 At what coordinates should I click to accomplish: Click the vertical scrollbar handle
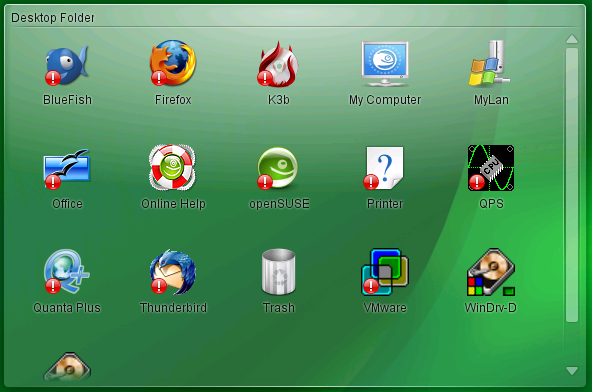pyautogui.click(x=572, y=185)
